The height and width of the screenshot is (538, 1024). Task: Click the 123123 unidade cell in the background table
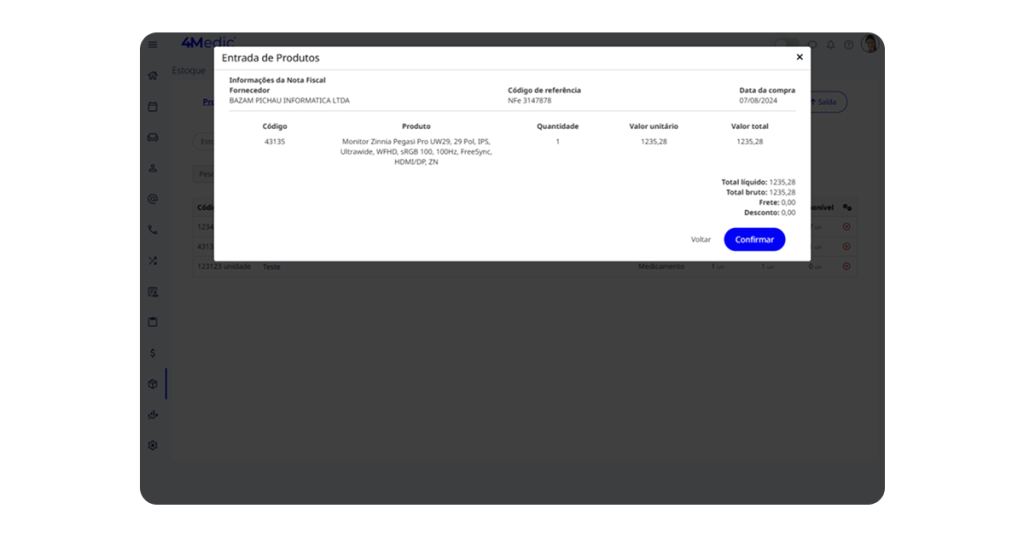click(x=224, y=266)
